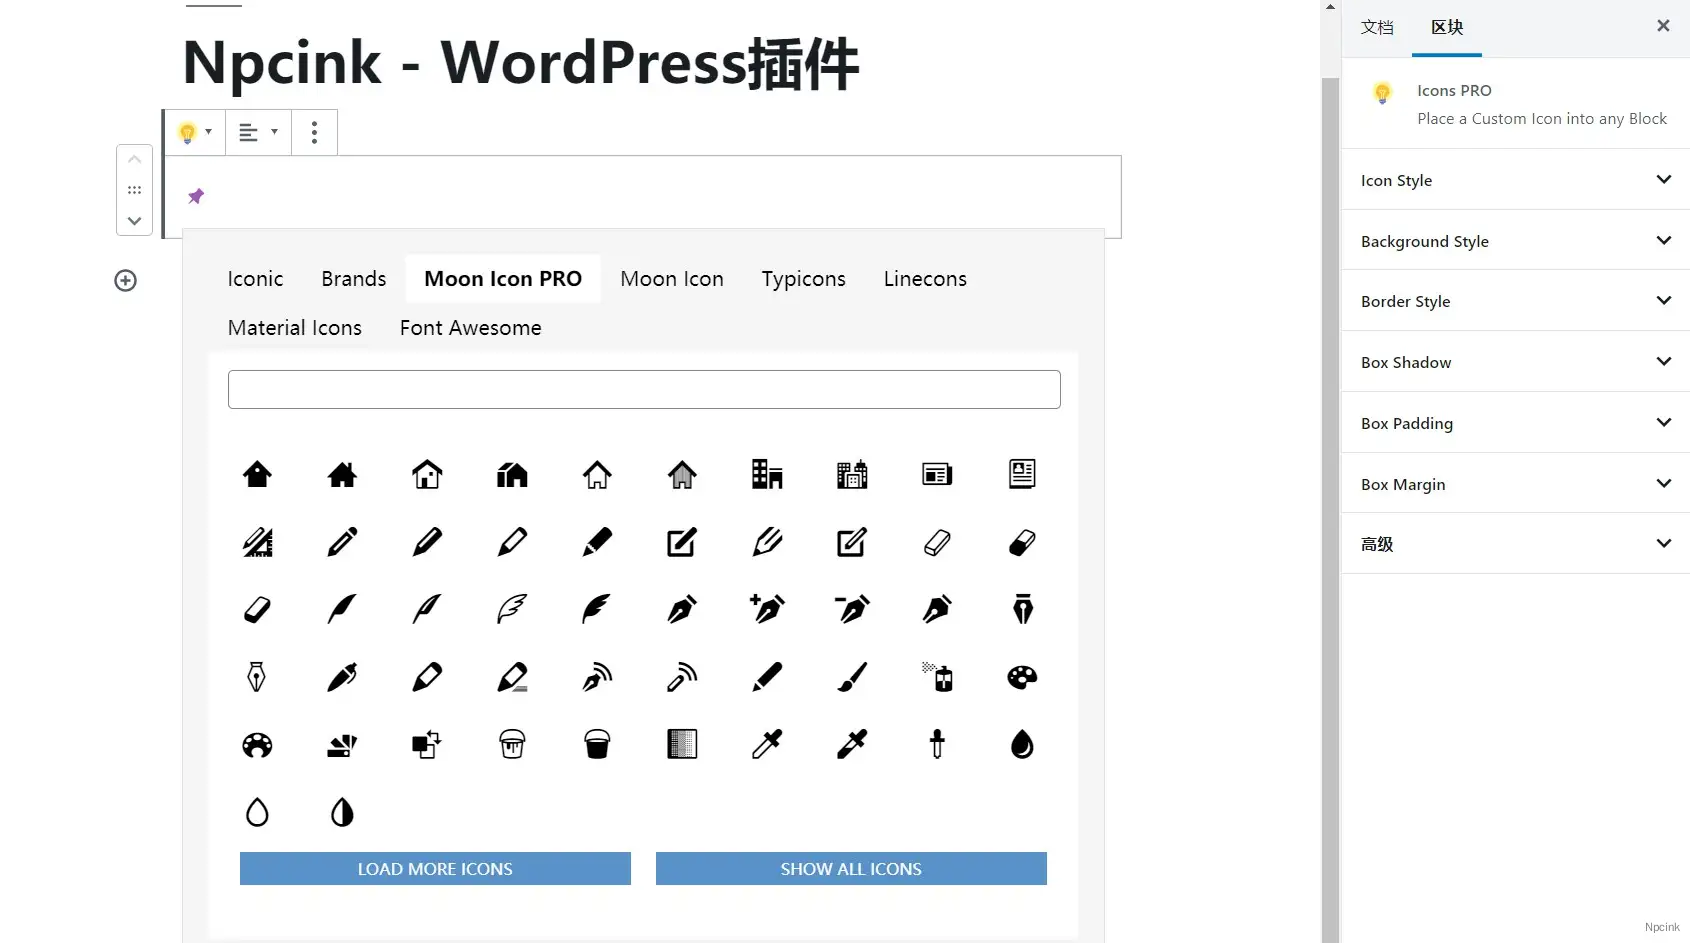Pick the filled paint bucket icon

pos(597,744)
